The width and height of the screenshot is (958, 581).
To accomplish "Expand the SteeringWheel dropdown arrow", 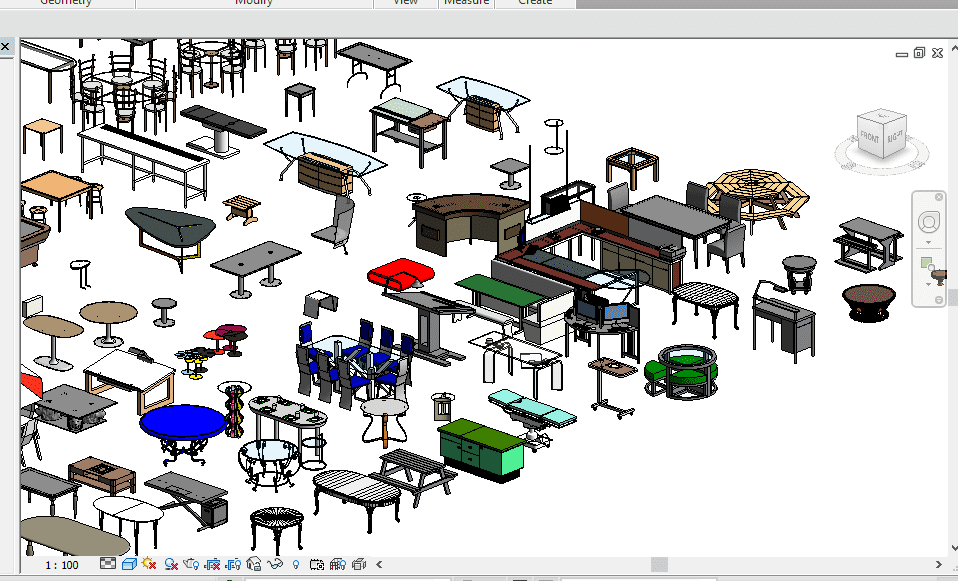I will click(x=929, y=242).
